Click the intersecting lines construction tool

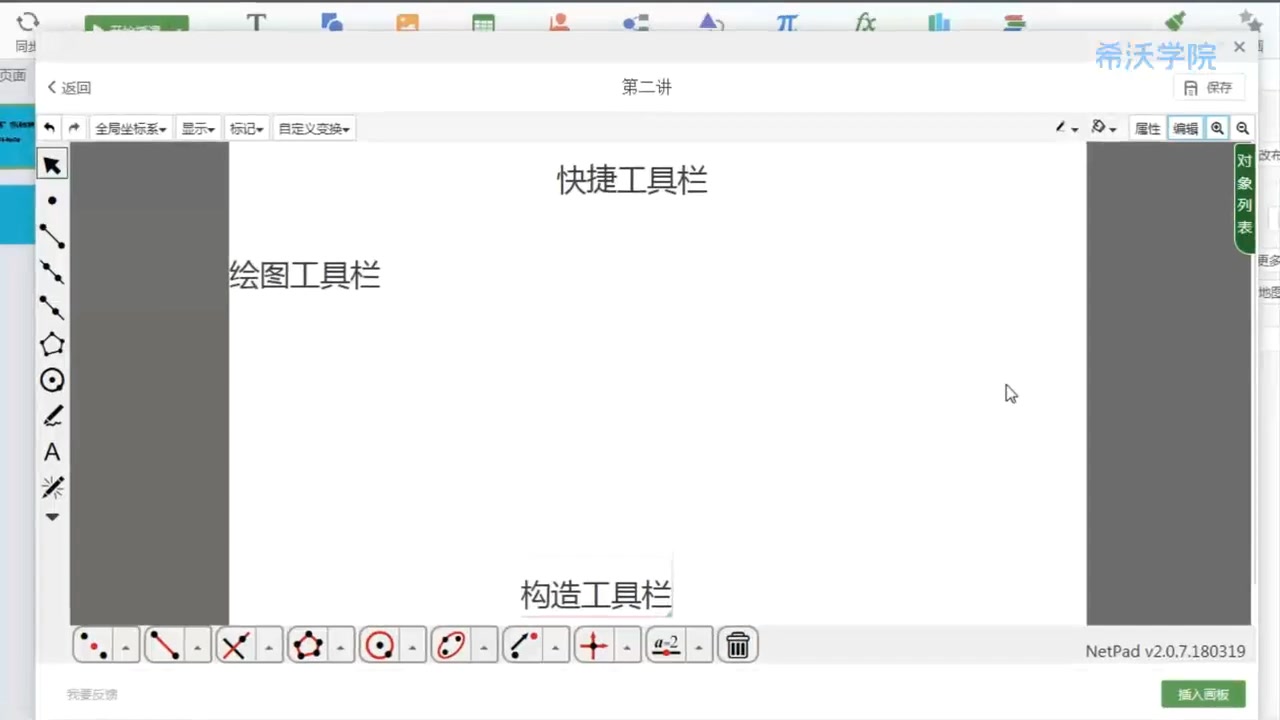click(235, 646)
